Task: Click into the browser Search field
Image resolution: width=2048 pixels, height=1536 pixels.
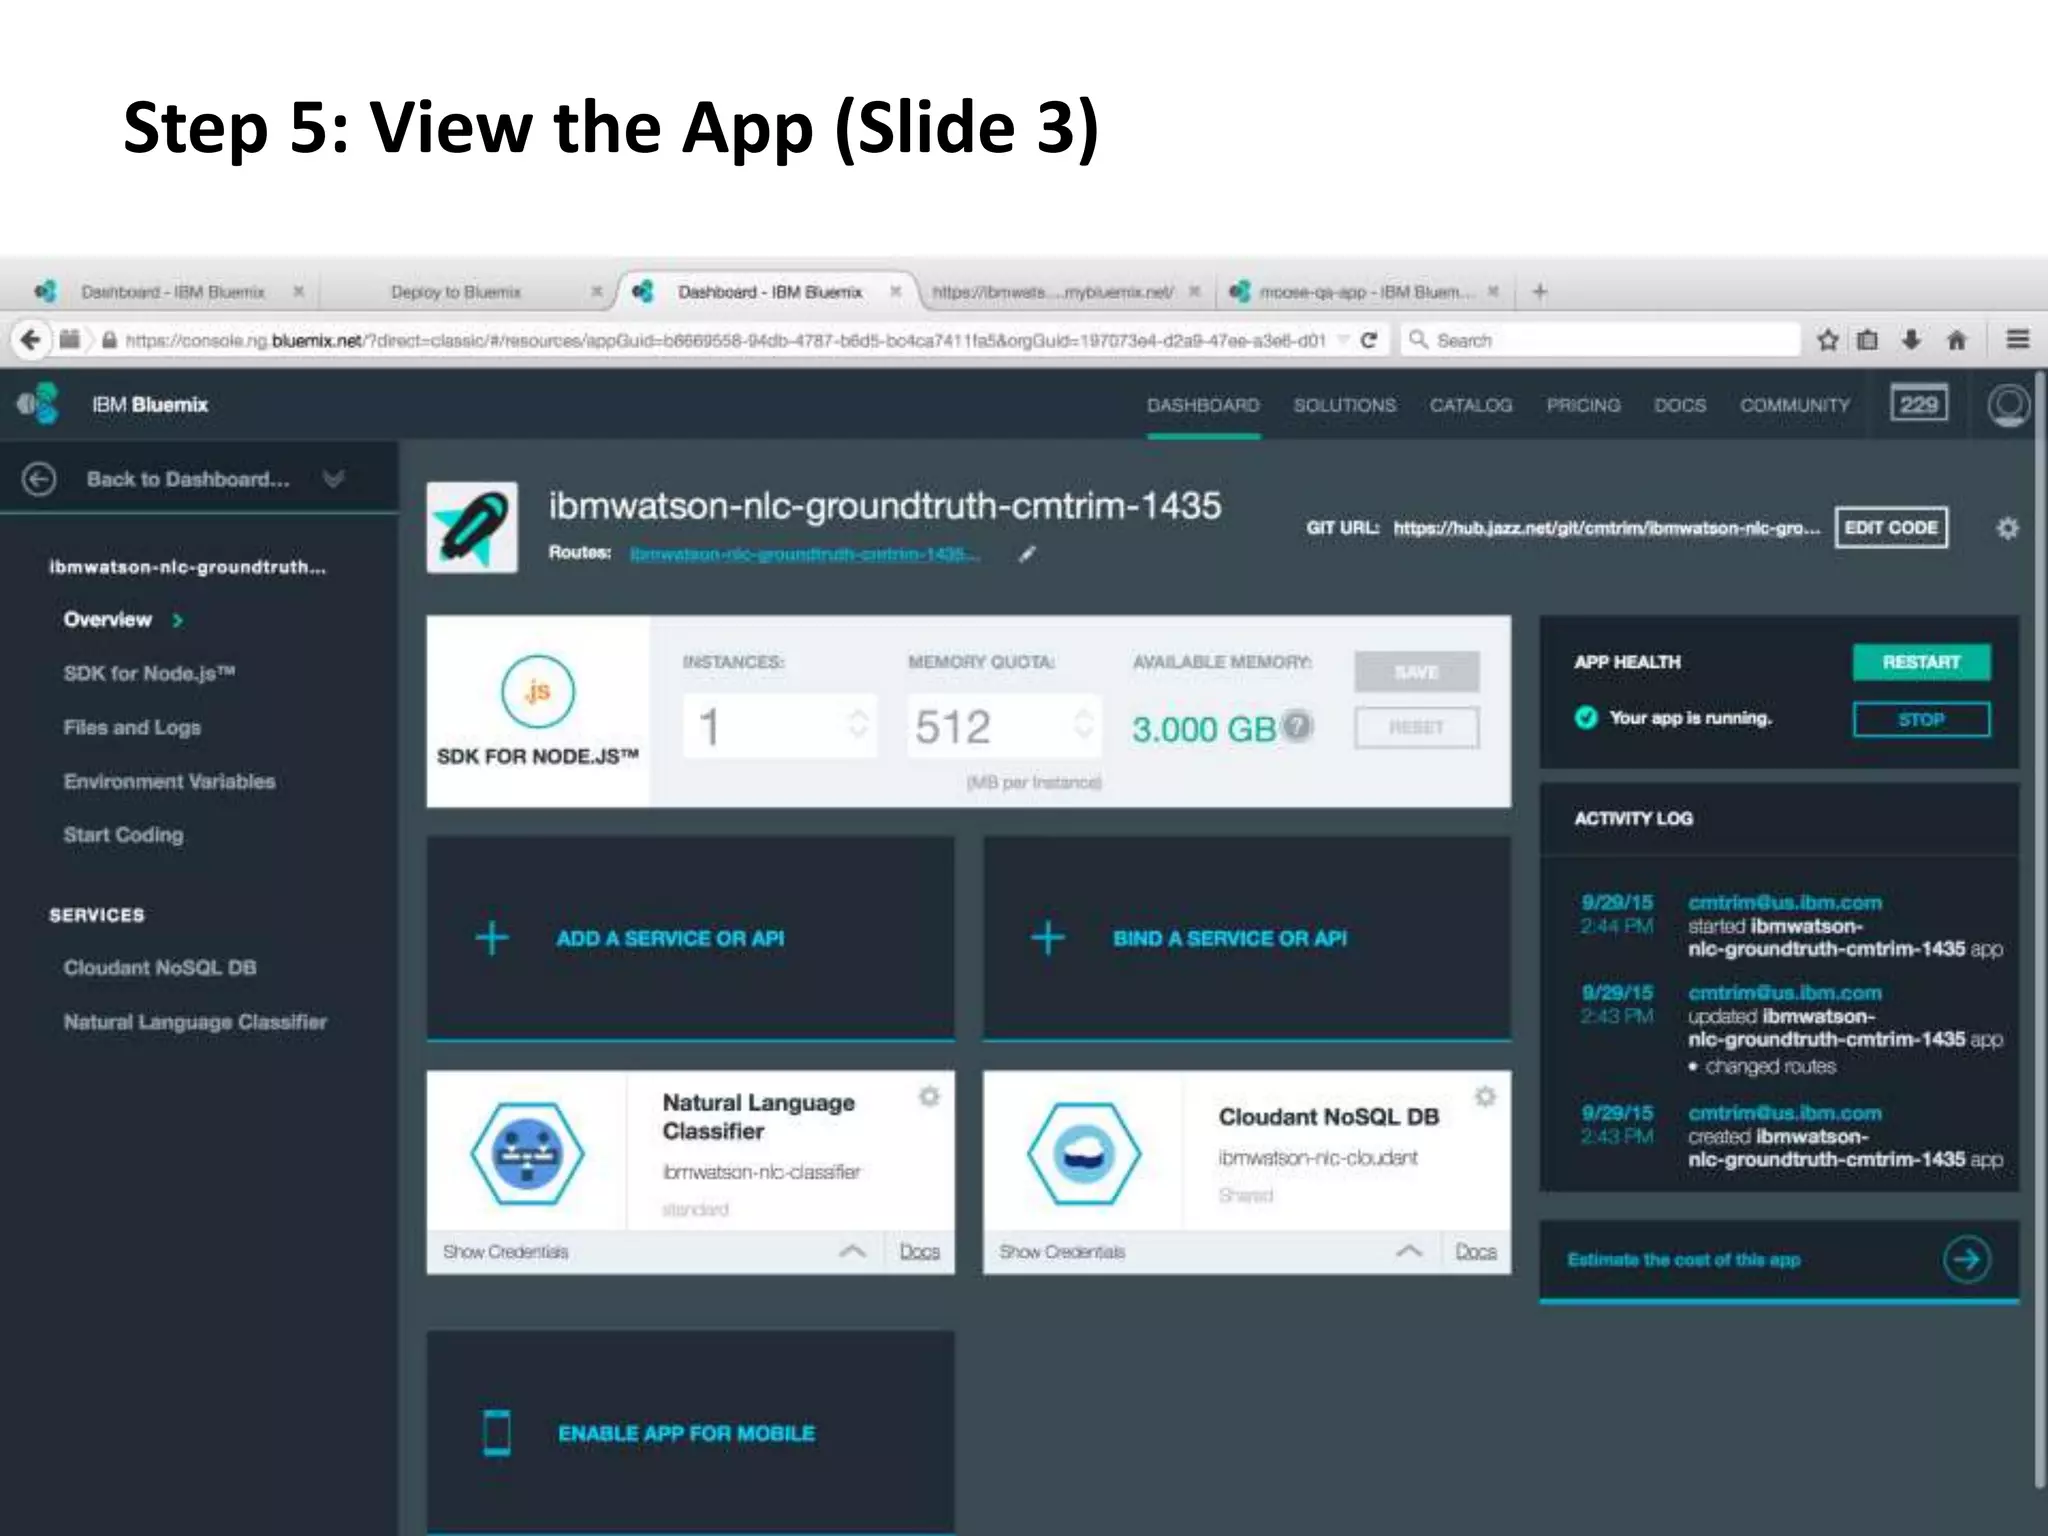Action: point(1600,340)
